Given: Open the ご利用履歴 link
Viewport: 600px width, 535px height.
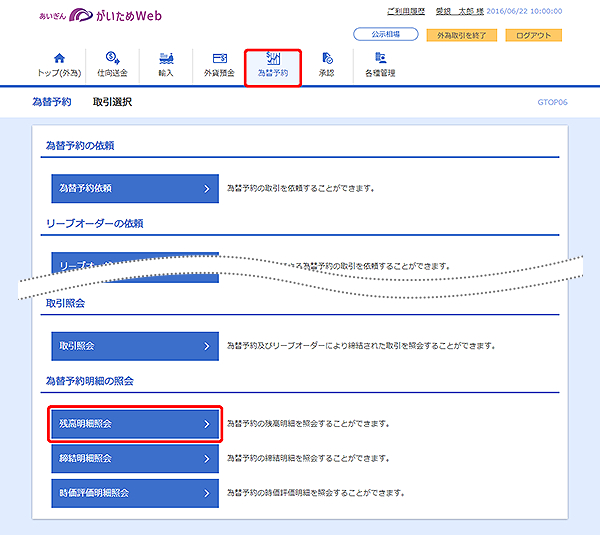Looking at the screenshot, I should [x=406, y=11].
